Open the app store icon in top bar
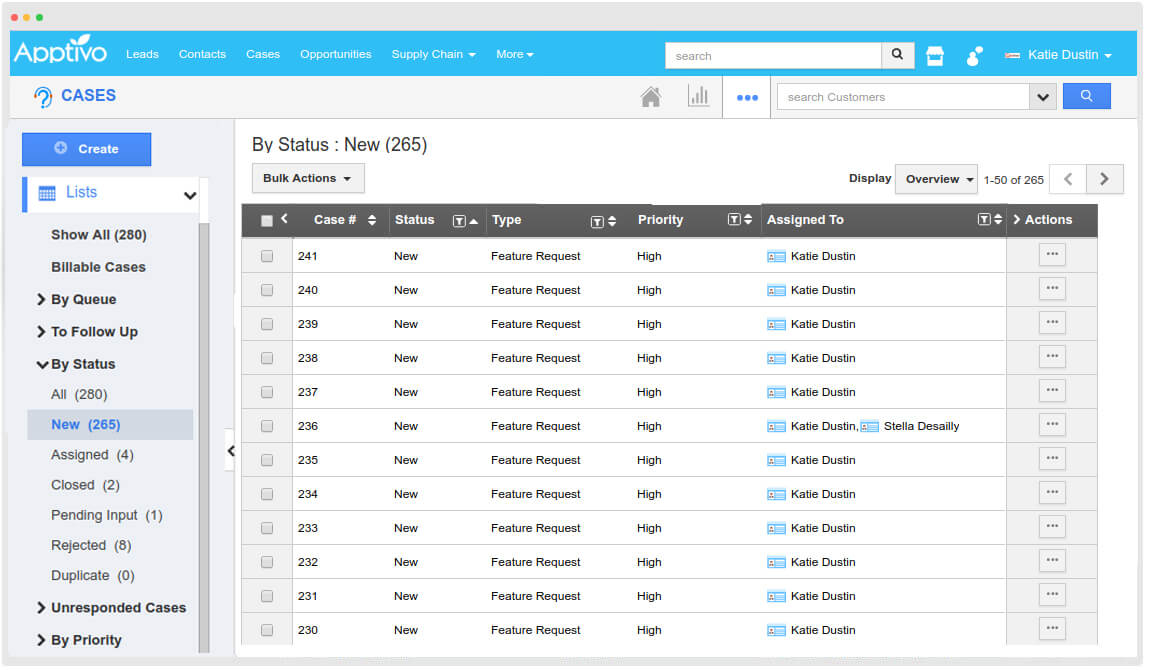Viewport: 1150px width, 670px height. click(935, 56)
